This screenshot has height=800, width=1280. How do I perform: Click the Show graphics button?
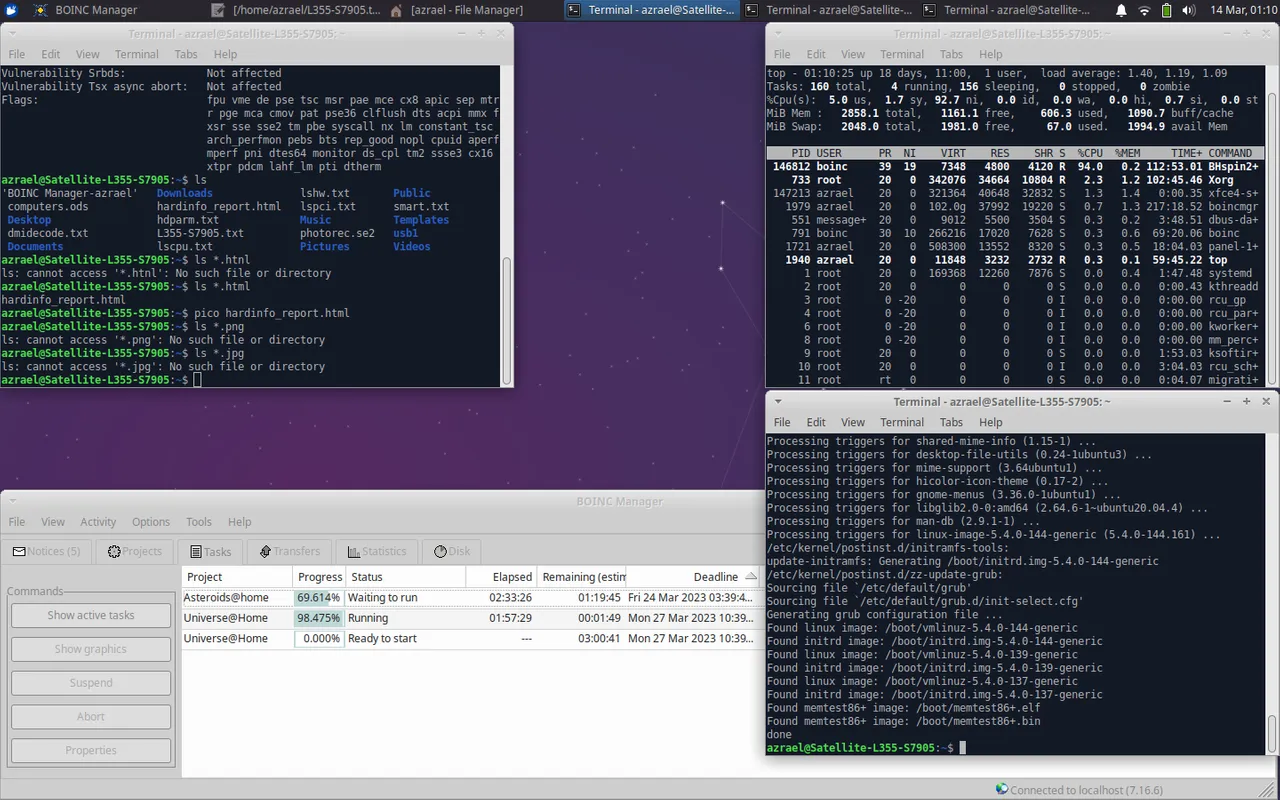click(x=91, y=649)
